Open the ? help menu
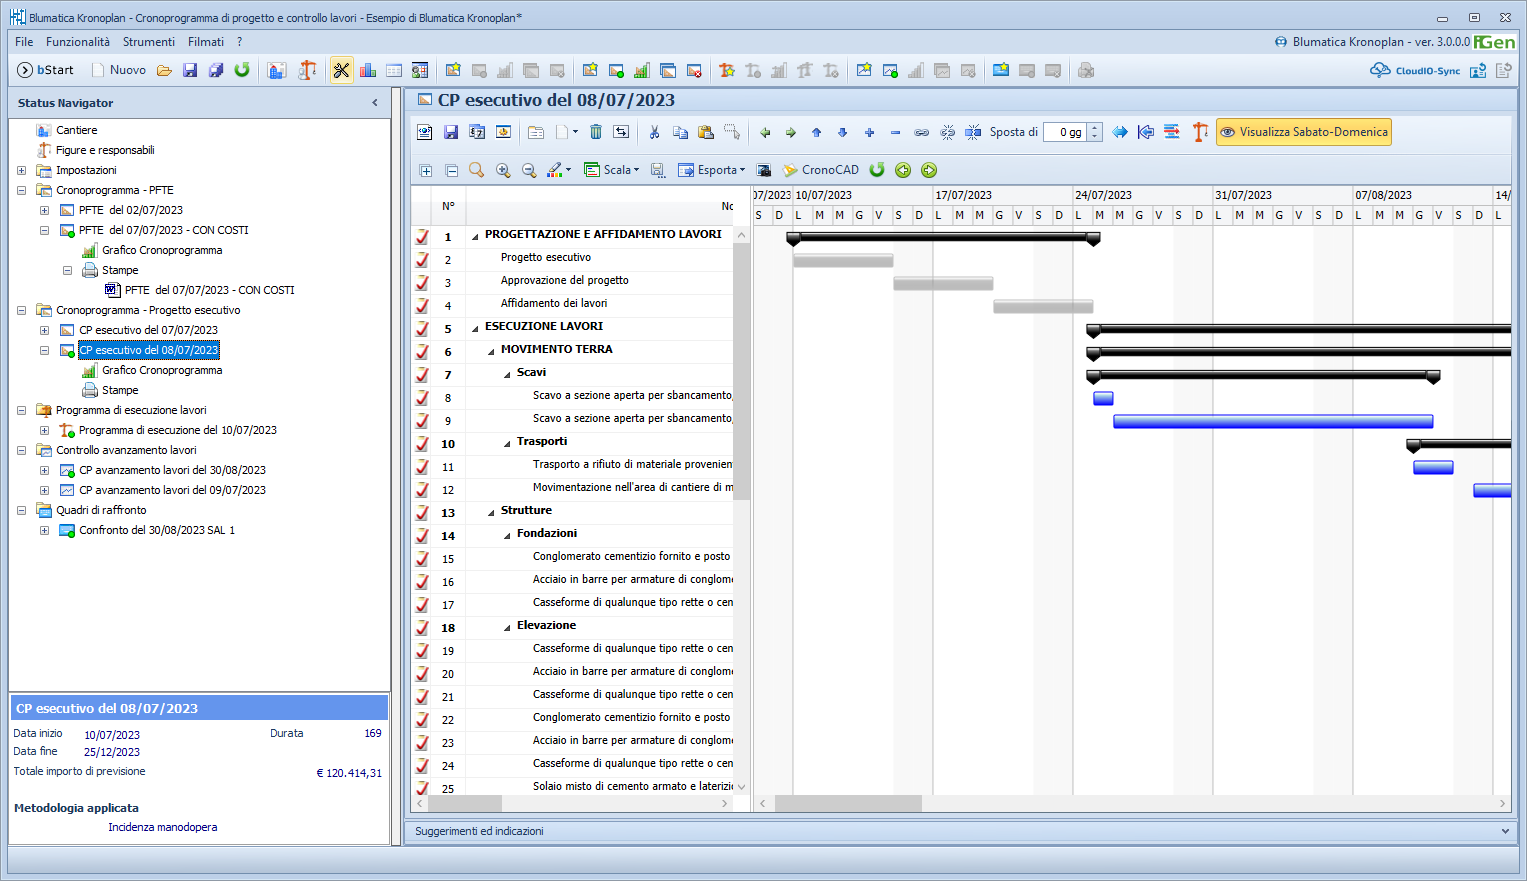 [239, 42]
